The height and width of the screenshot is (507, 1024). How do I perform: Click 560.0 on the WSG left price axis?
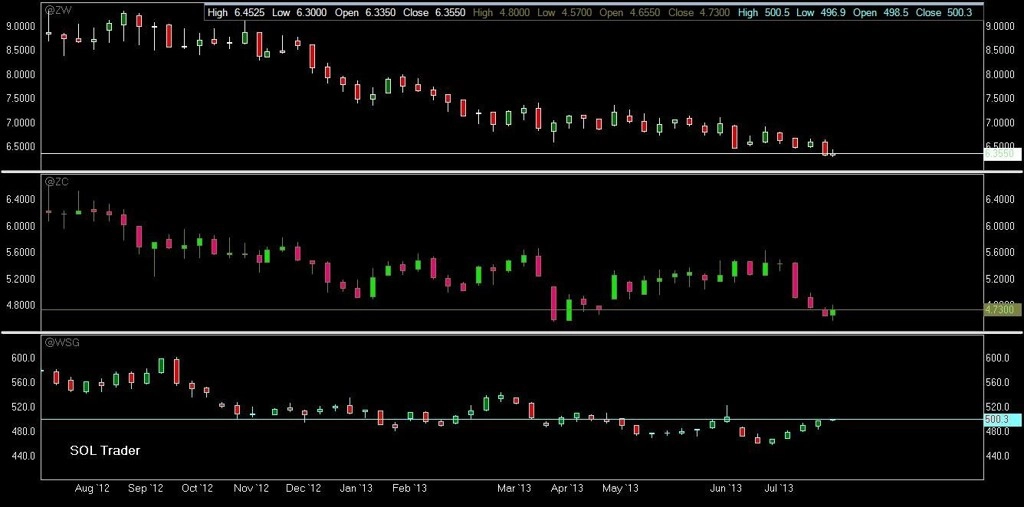pos(22,382)
